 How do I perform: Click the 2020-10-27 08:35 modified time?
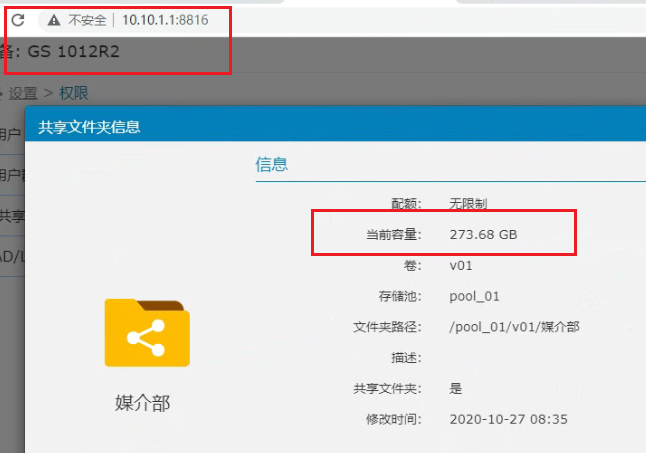point(509,419)
